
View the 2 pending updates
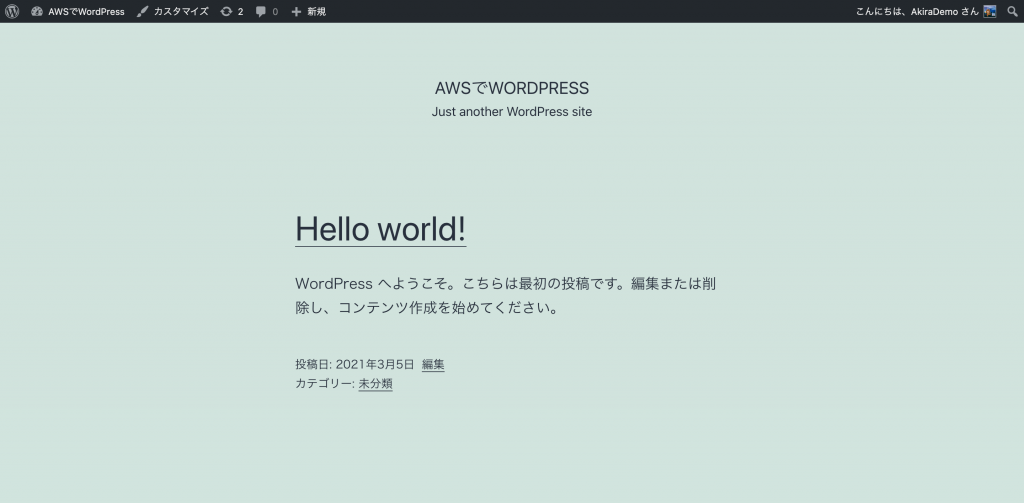tap(232, 11)
